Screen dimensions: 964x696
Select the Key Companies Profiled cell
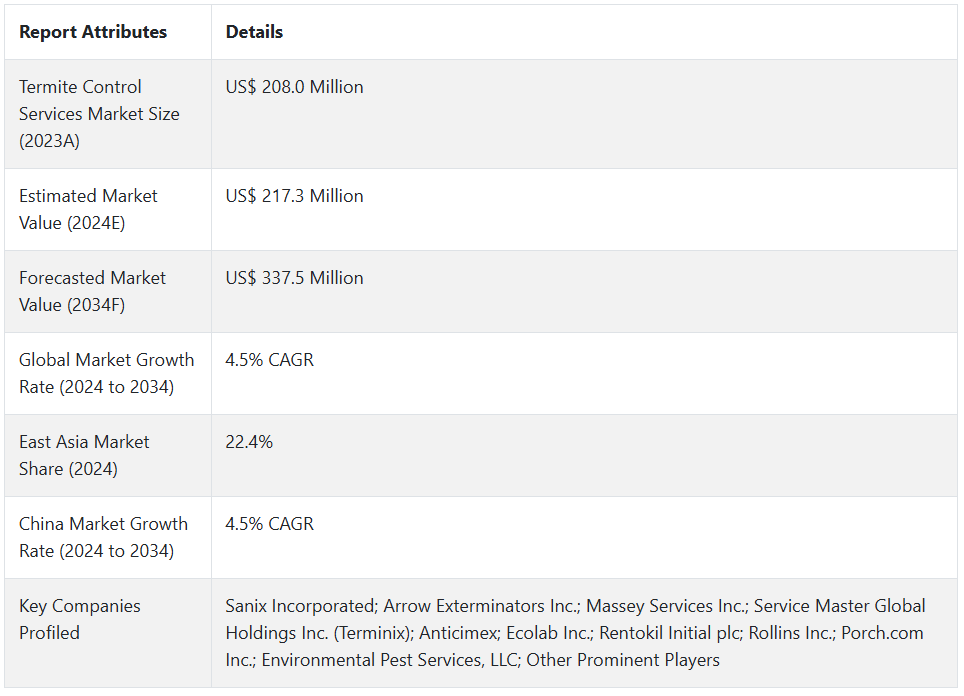point(79,619)
